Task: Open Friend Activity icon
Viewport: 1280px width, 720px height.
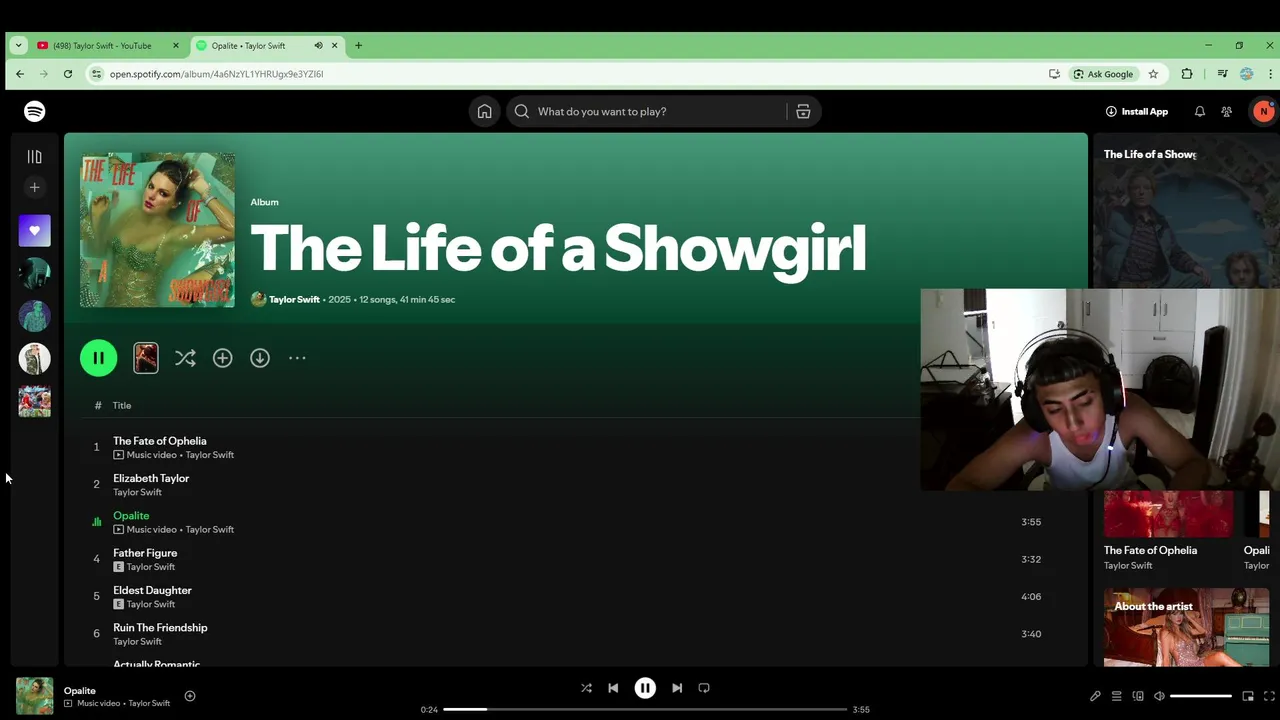Action: click(1227, 111)
